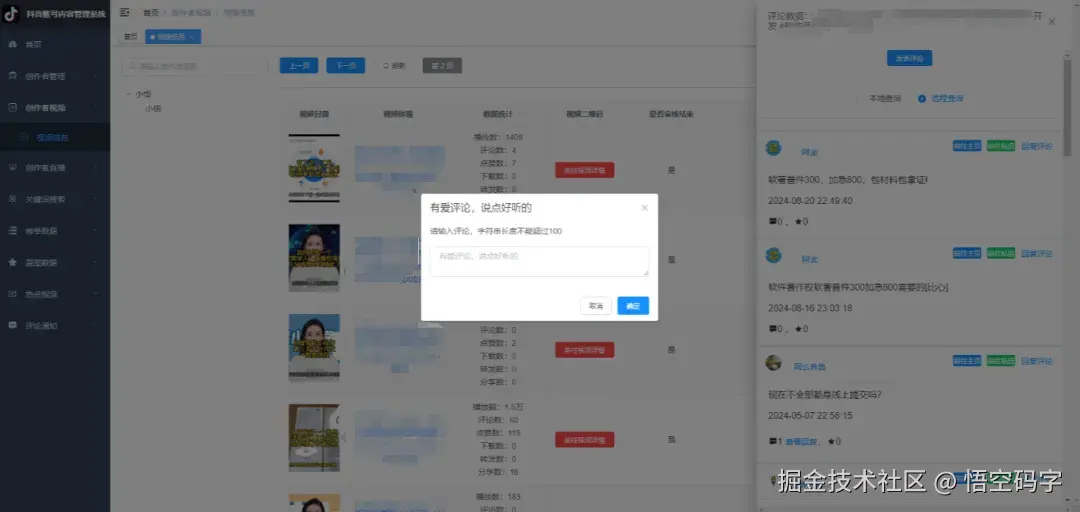This screenshot has height=512, width=1080.
Task: Select child node 小悟 in the tree
Action: (153, 108)
